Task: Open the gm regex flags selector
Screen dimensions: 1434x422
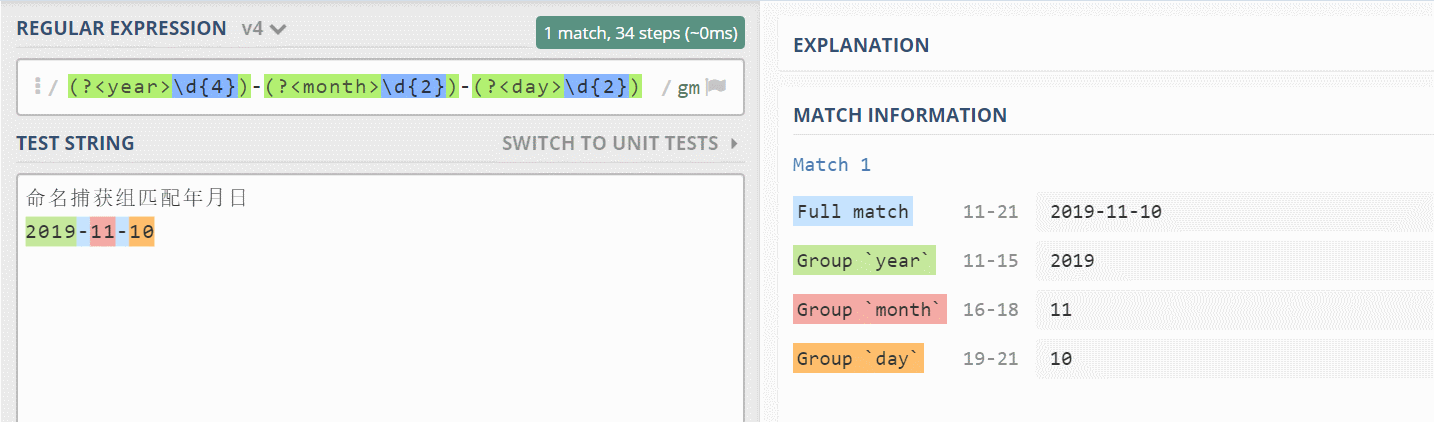Action: (x=689, y=88)
